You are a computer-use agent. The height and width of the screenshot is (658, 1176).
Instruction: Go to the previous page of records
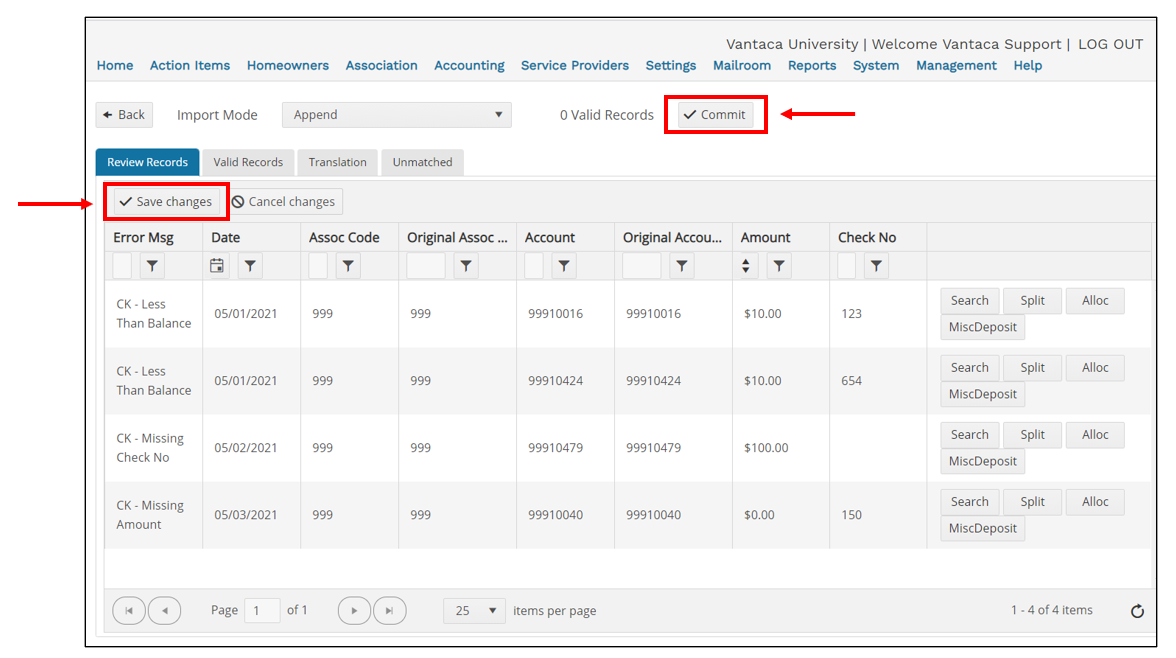coord(165,611)
